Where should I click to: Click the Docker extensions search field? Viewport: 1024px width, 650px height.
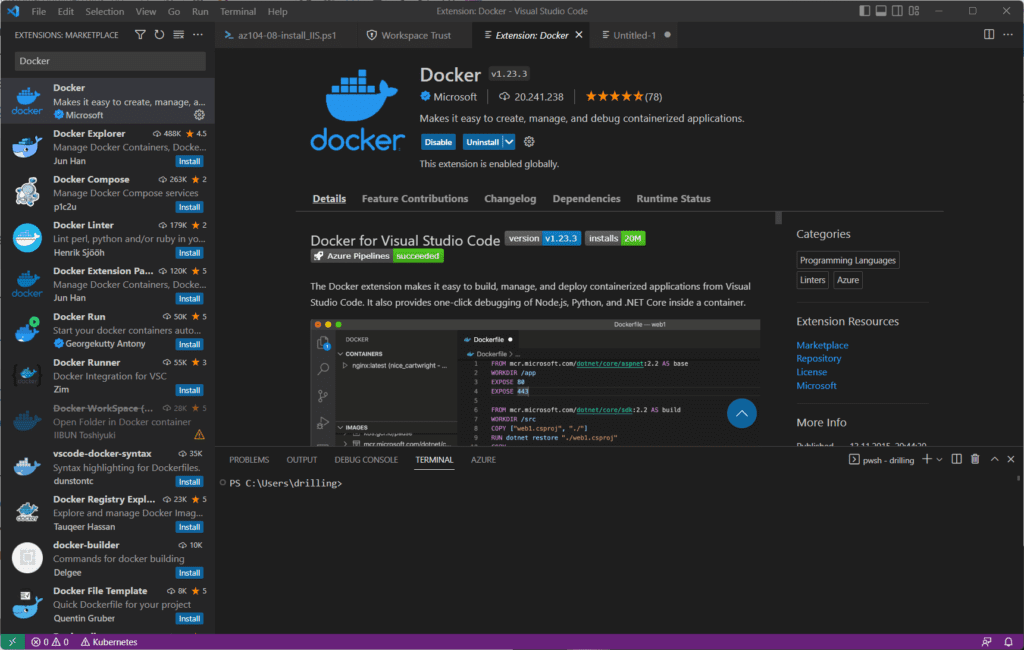click(x=110, y=61)
